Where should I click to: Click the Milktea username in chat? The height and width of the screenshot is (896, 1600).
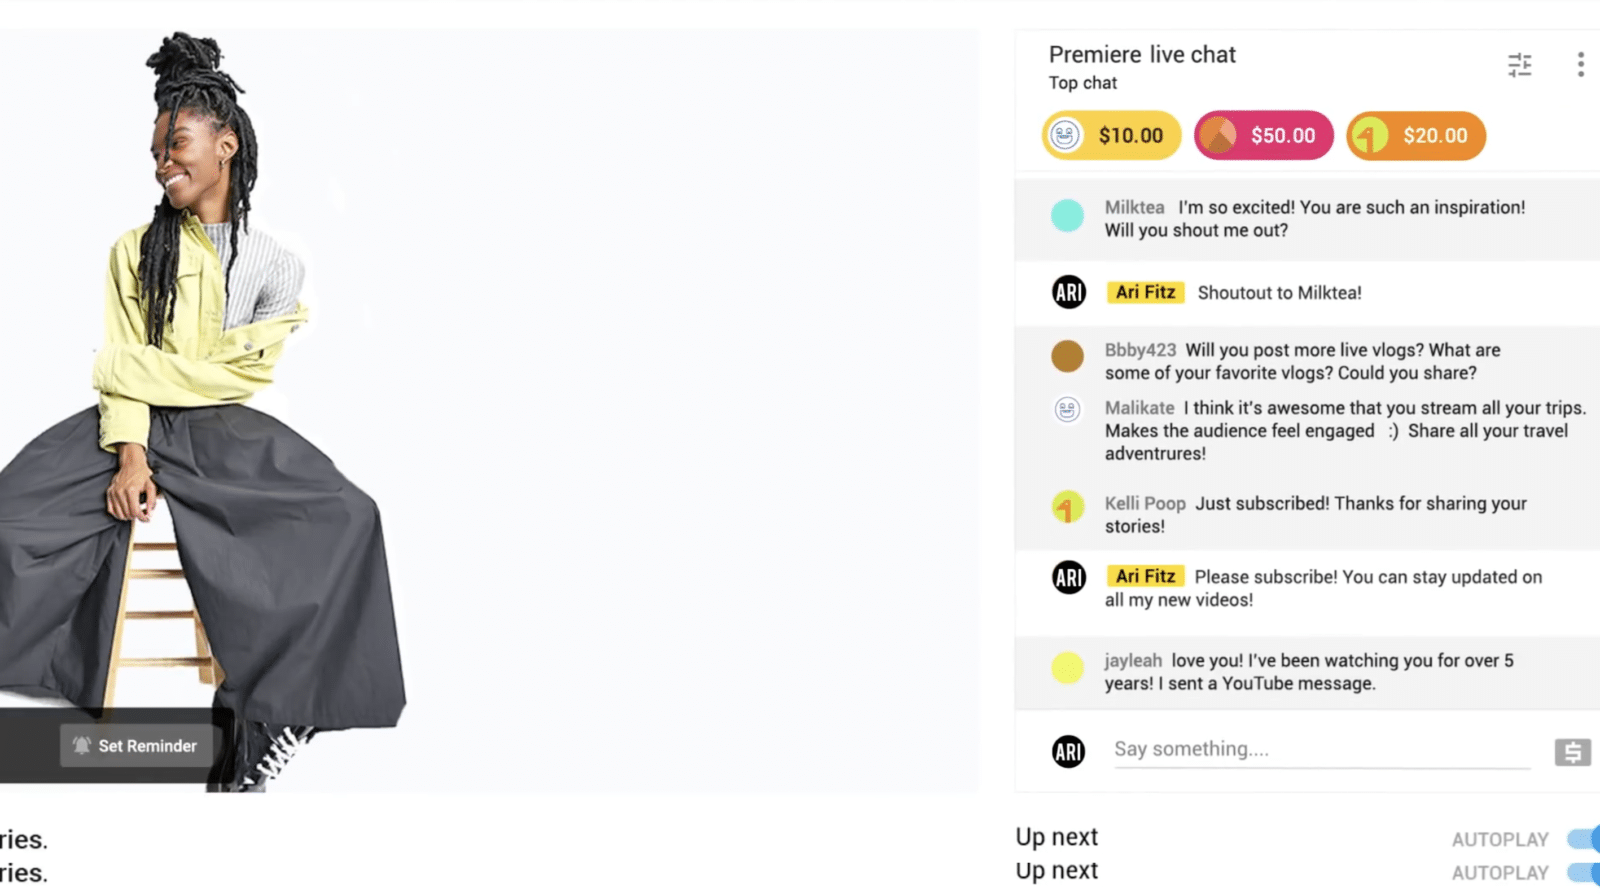pyautogui.click(x=1134, y=207)
